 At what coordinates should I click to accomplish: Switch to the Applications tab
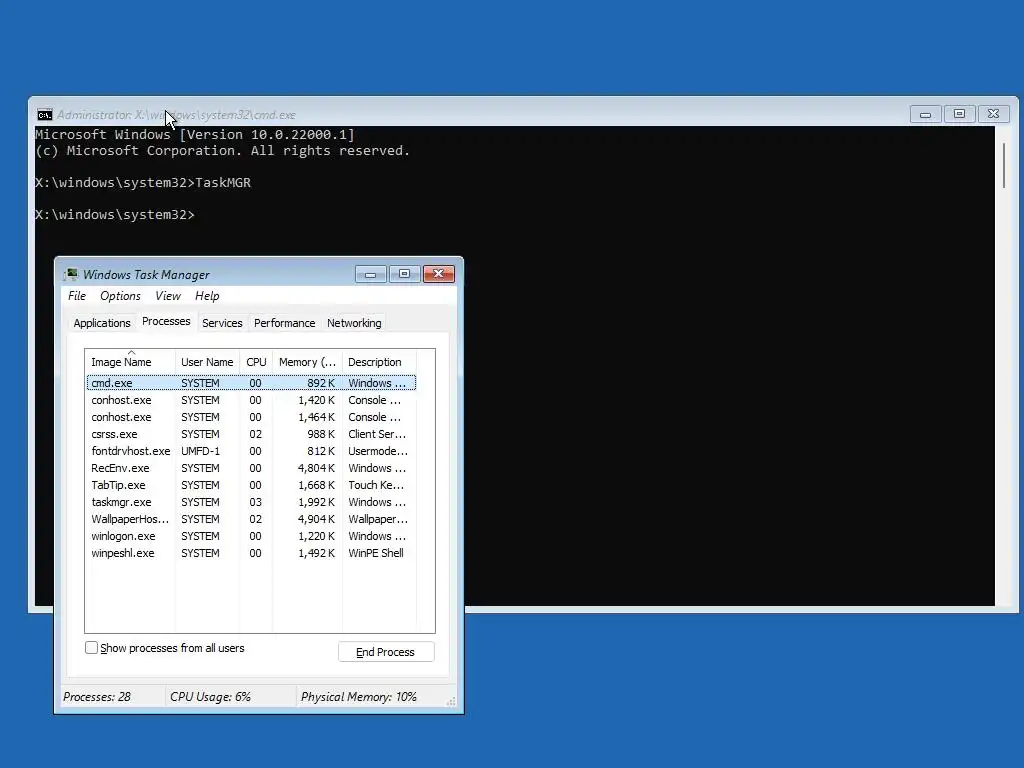pos(102,323)
